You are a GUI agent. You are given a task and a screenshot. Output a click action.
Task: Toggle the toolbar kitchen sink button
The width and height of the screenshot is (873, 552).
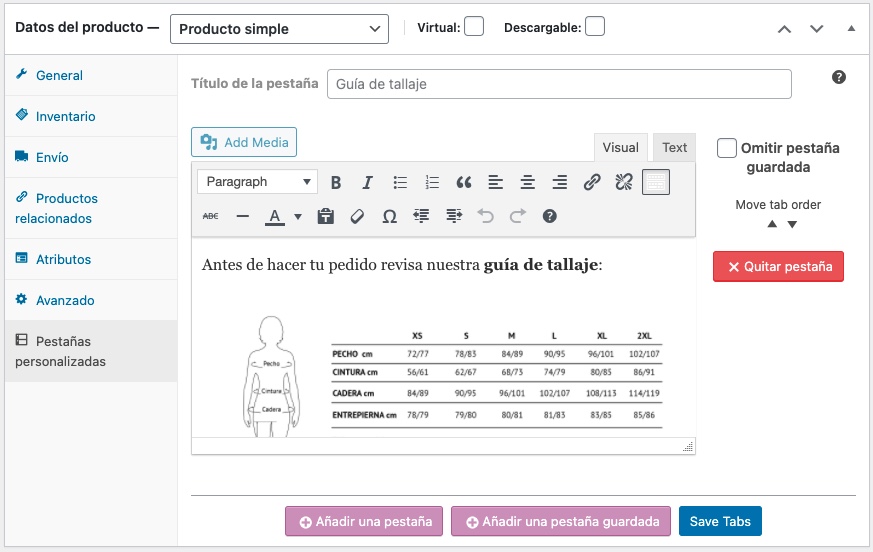(655, 182)
